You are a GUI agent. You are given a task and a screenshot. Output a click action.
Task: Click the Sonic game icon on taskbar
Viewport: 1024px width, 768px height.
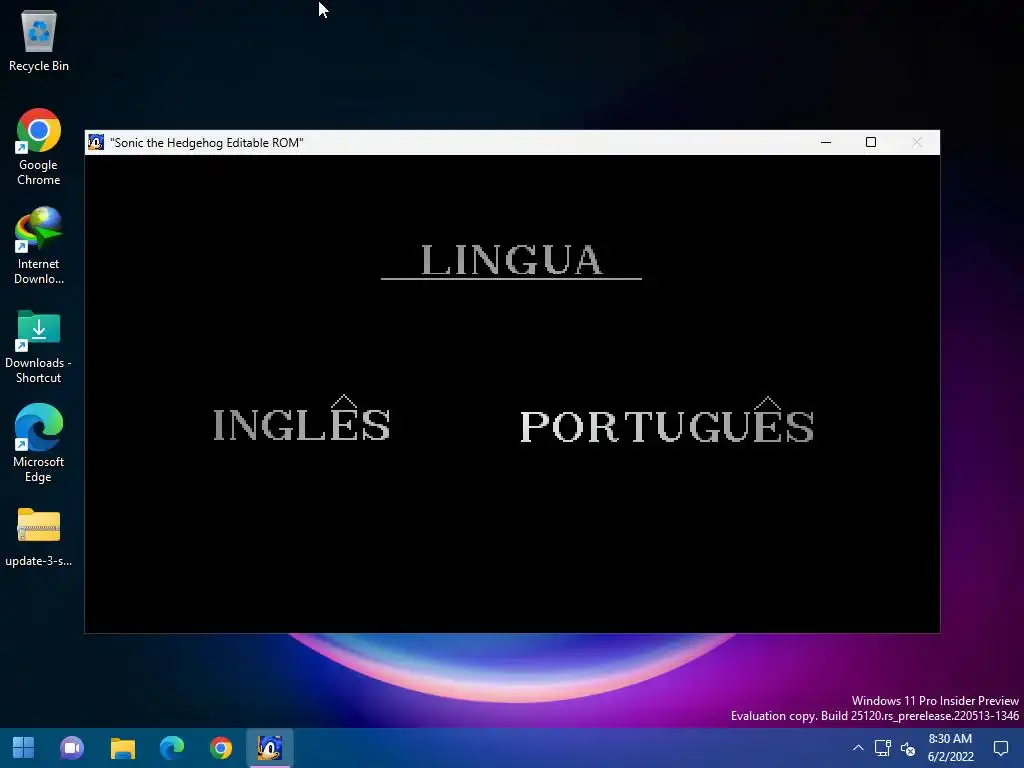(270, 748)
